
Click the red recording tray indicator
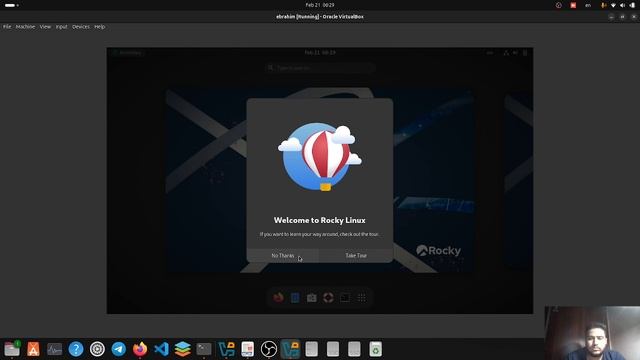573,5
